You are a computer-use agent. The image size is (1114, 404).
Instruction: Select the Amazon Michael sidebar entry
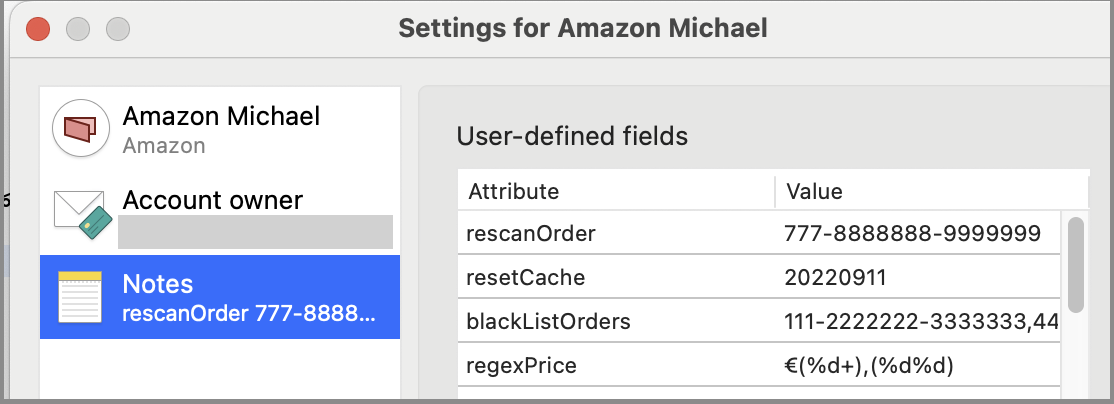220,129
